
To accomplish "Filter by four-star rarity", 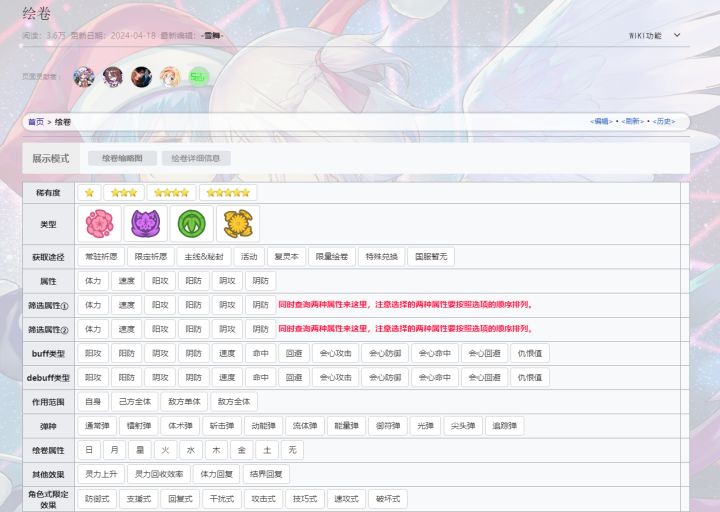I will [x=171, y=193].
